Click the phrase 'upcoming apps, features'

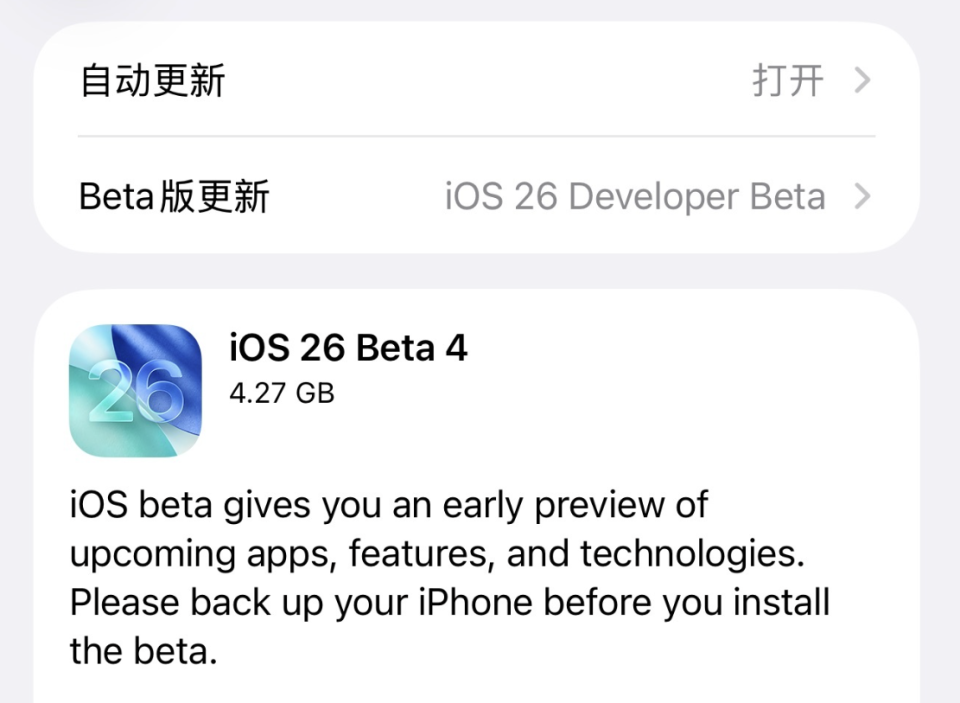coord(279,554)
